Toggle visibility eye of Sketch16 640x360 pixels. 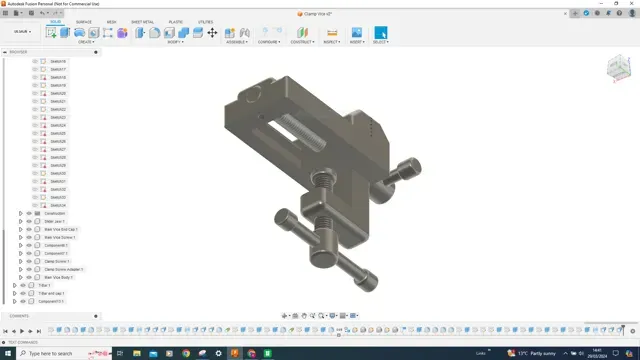tap(35, 61)
